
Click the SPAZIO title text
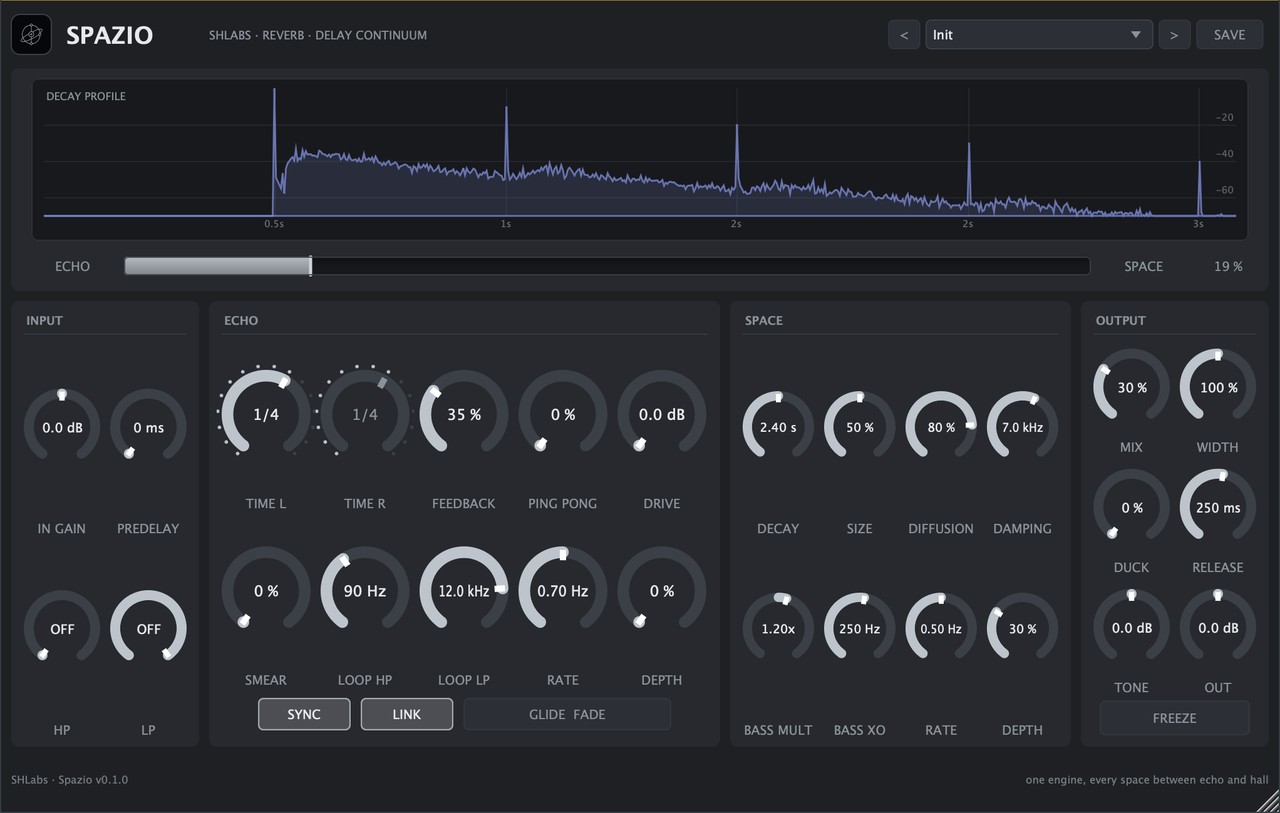[x=109, y=35]
